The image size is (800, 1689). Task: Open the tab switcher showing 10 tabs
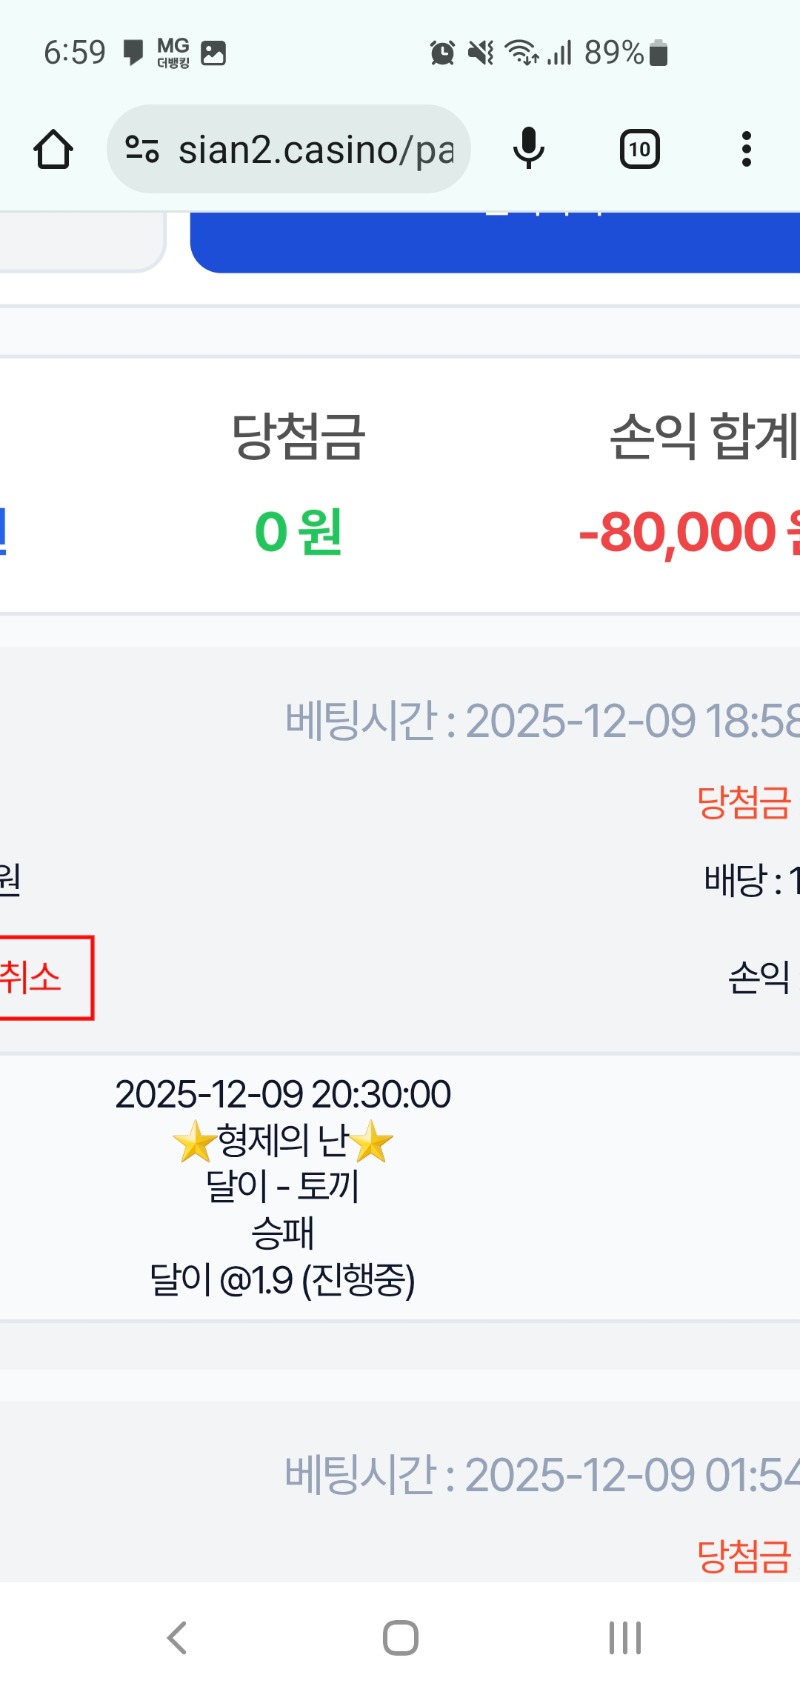coord(639,148)
